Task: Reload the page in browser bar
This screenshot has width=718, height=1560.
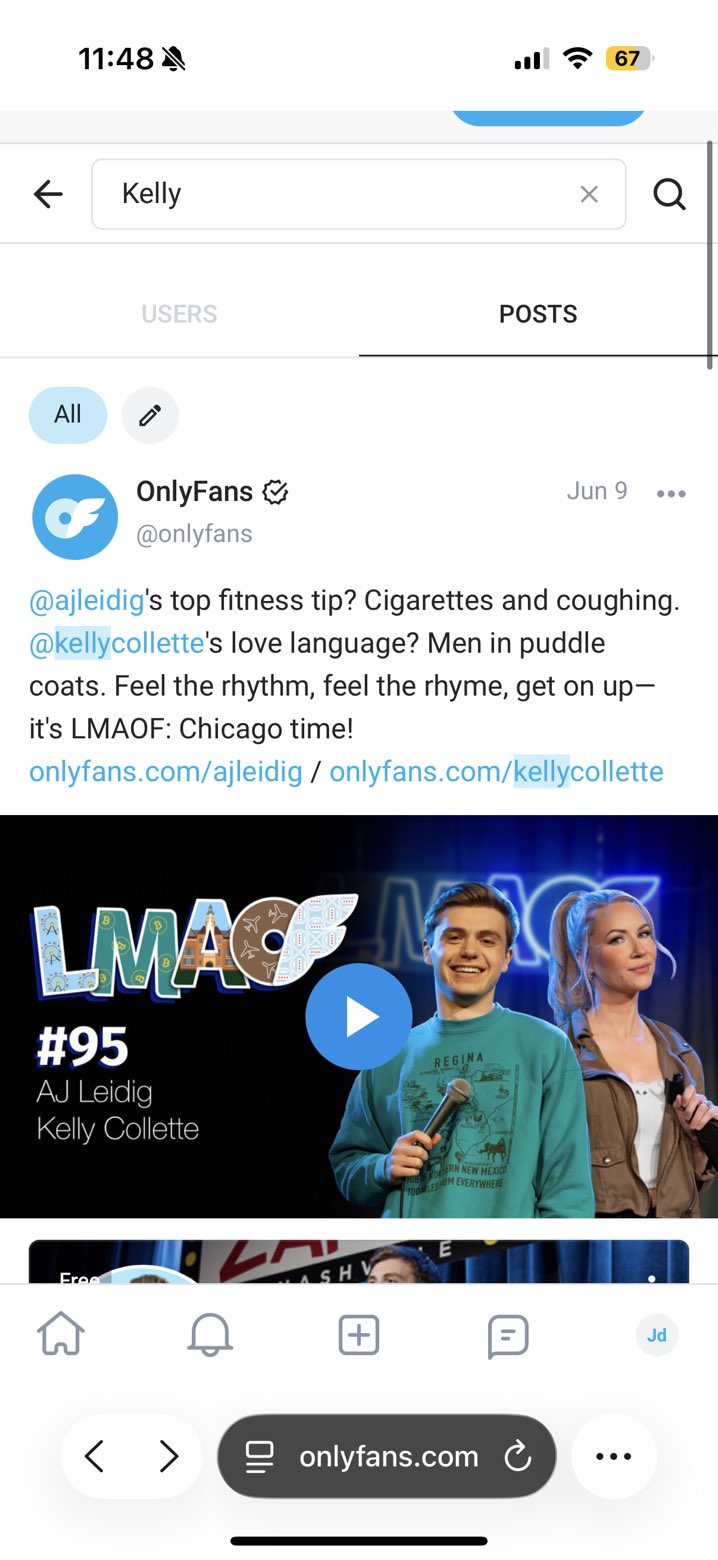Action: (517, 1457)
